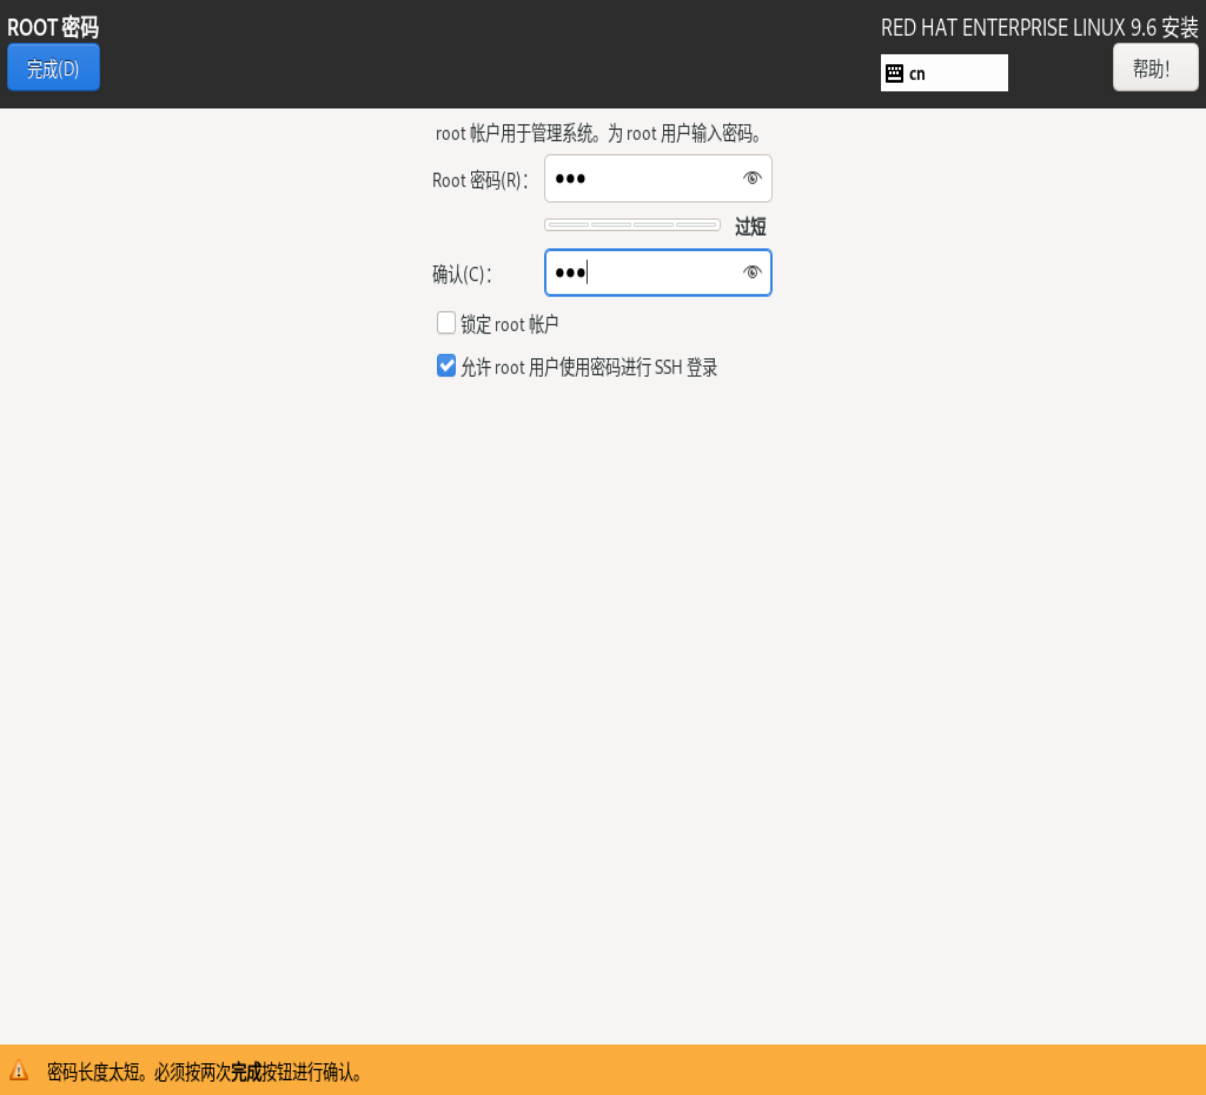
Task: Click the blue 完成(D) Done button
Action: click(53, 68)
